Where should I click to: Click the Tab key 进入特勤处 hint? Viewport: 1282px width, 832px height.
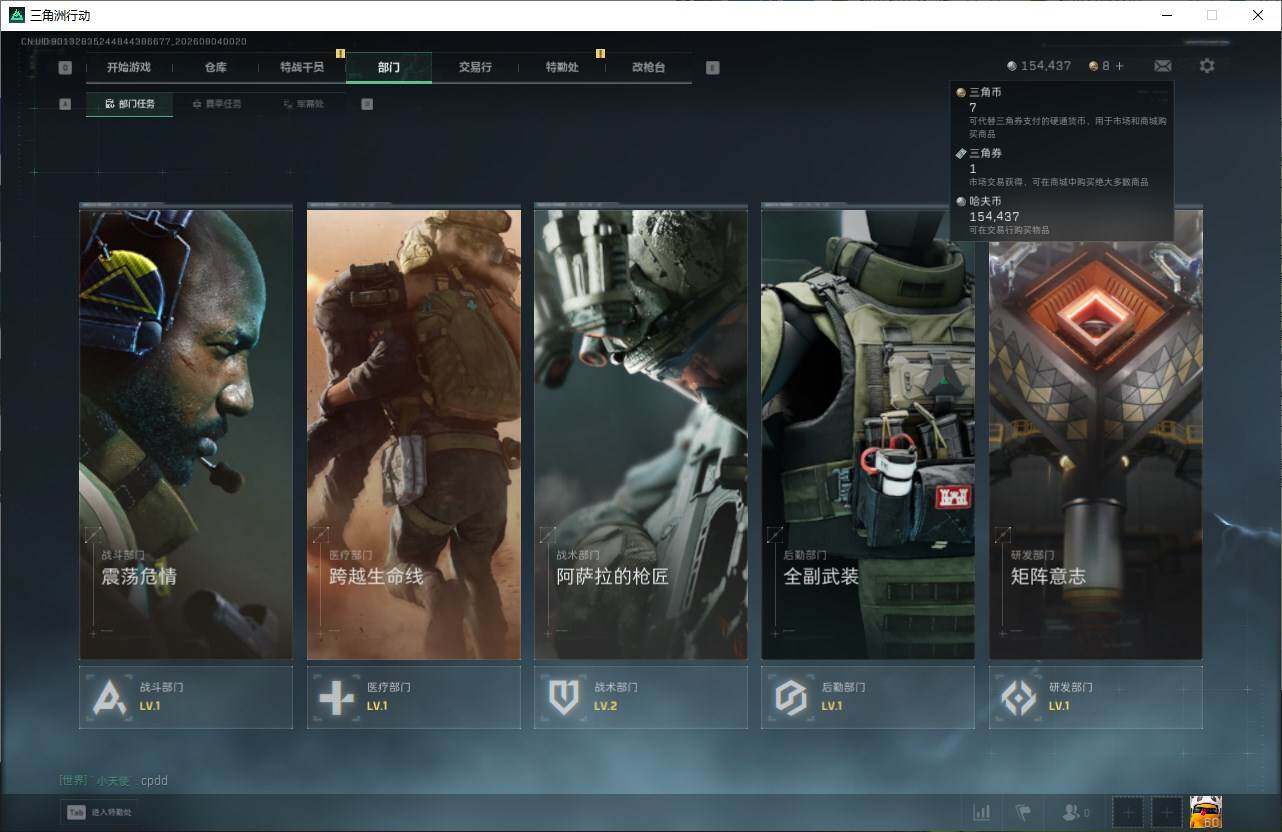[x=100, y=812]
